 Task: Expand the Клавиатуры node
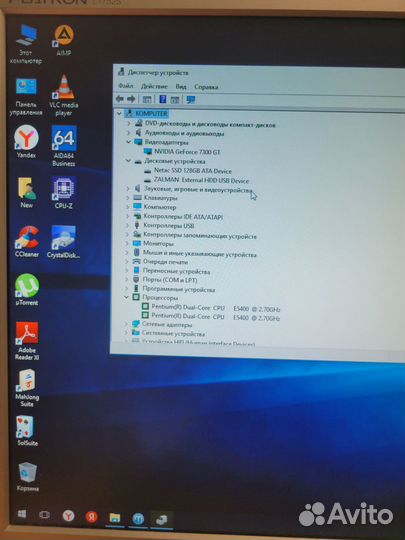pos(128,198)
